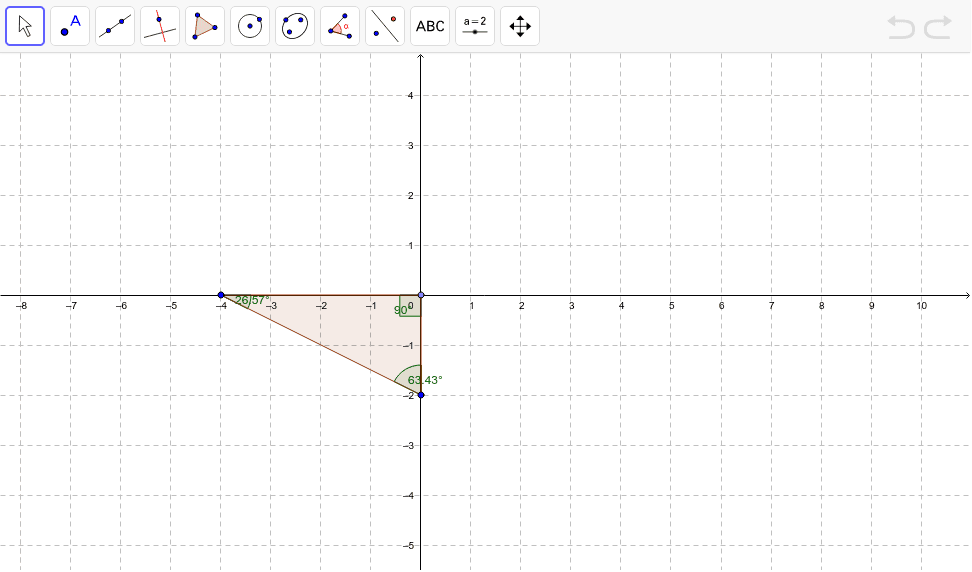Click the y-axis label -3

point(408,446)
